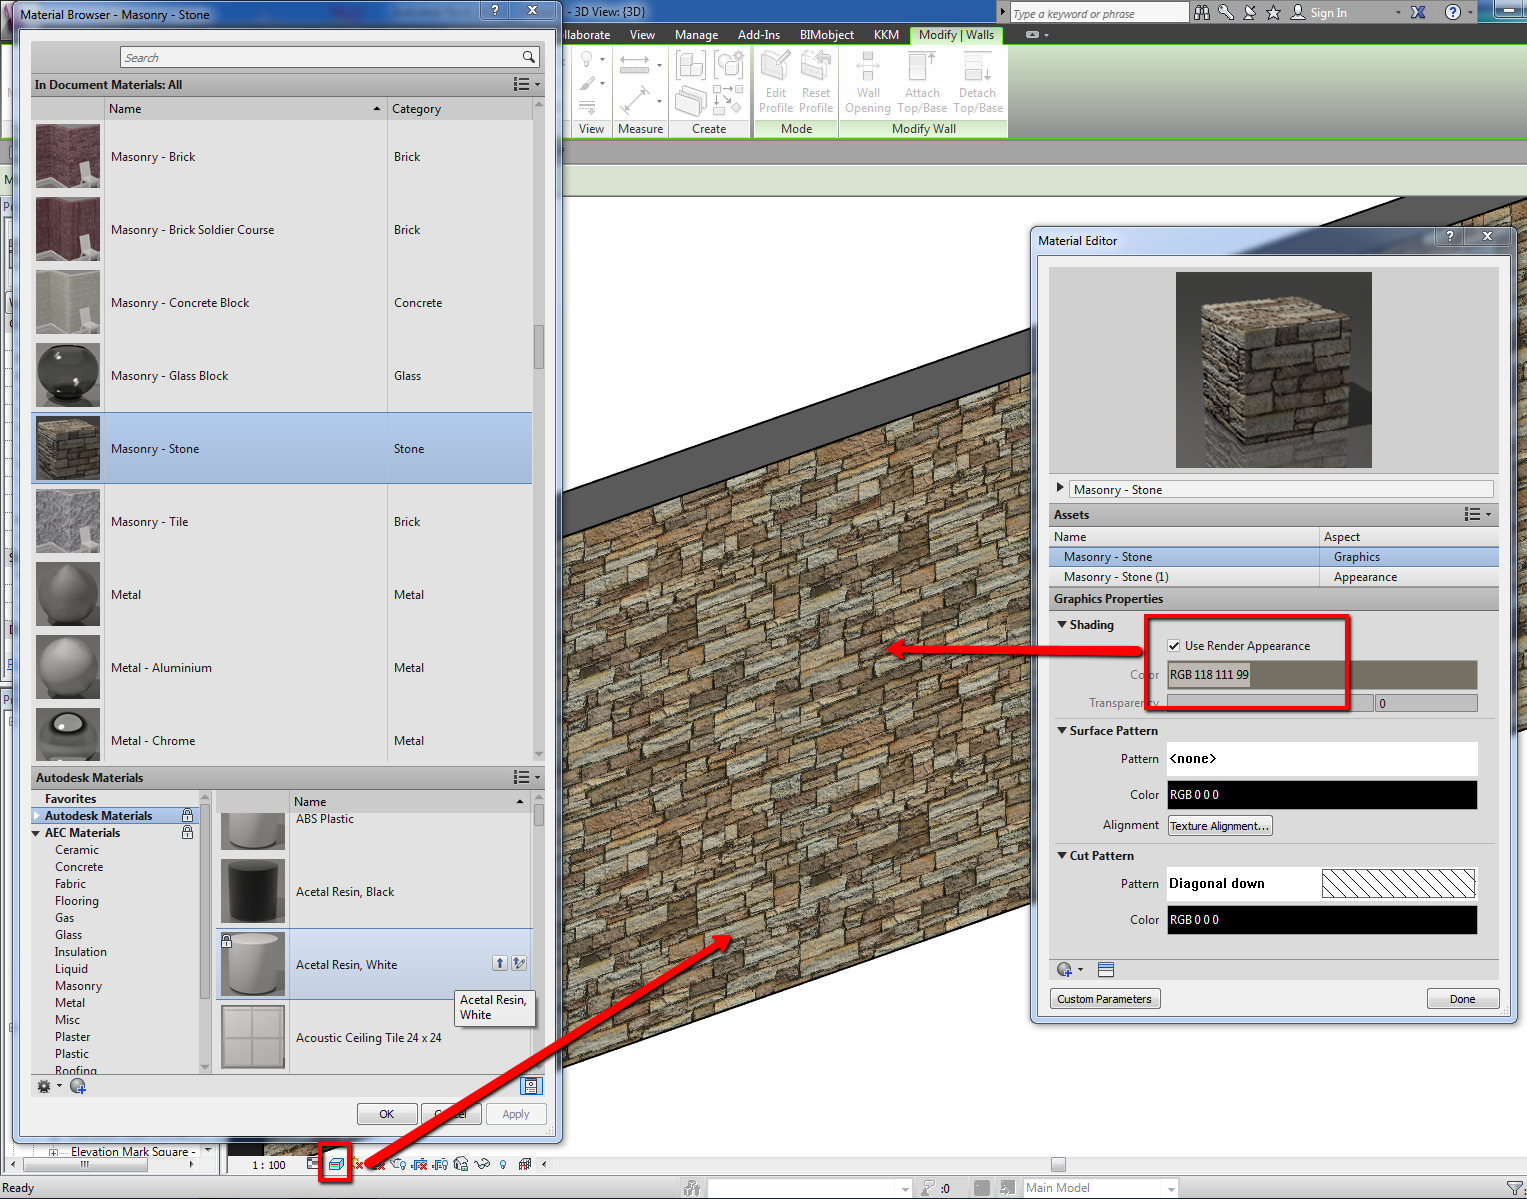The width and height of the screenshot is (1527, 1199).
Task: Click the Attach Top/Base ribbon tool
Action: point(922,83)
